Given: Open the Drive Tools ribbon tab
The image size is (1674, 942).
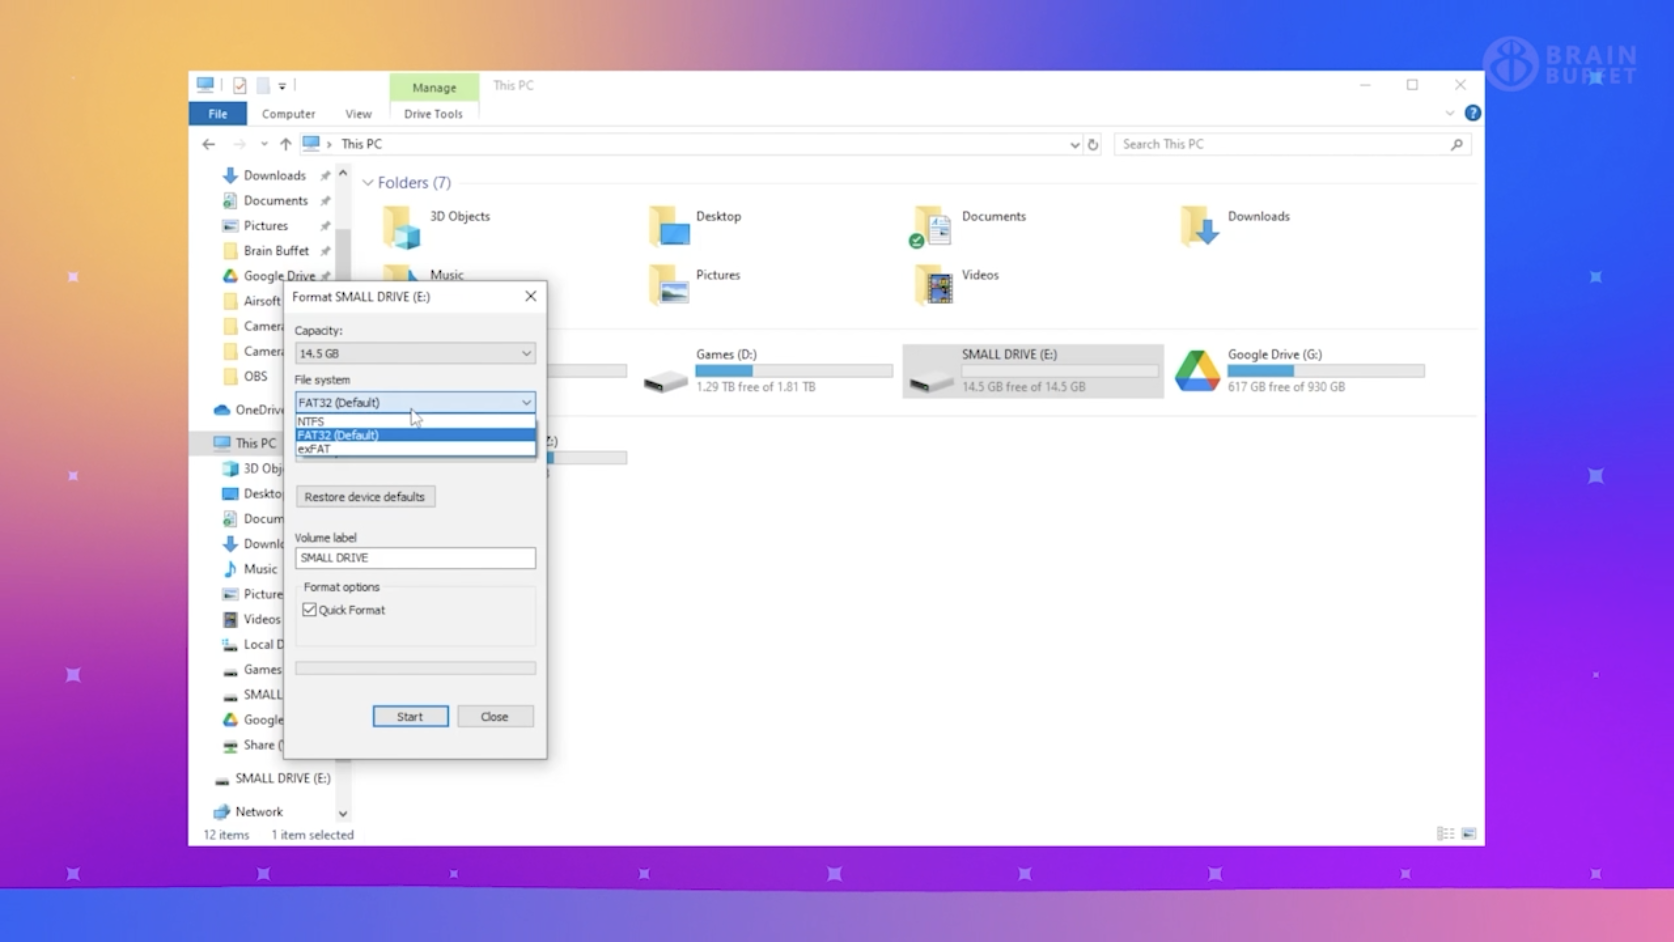Looking at the screenshot, I should 433,113.
